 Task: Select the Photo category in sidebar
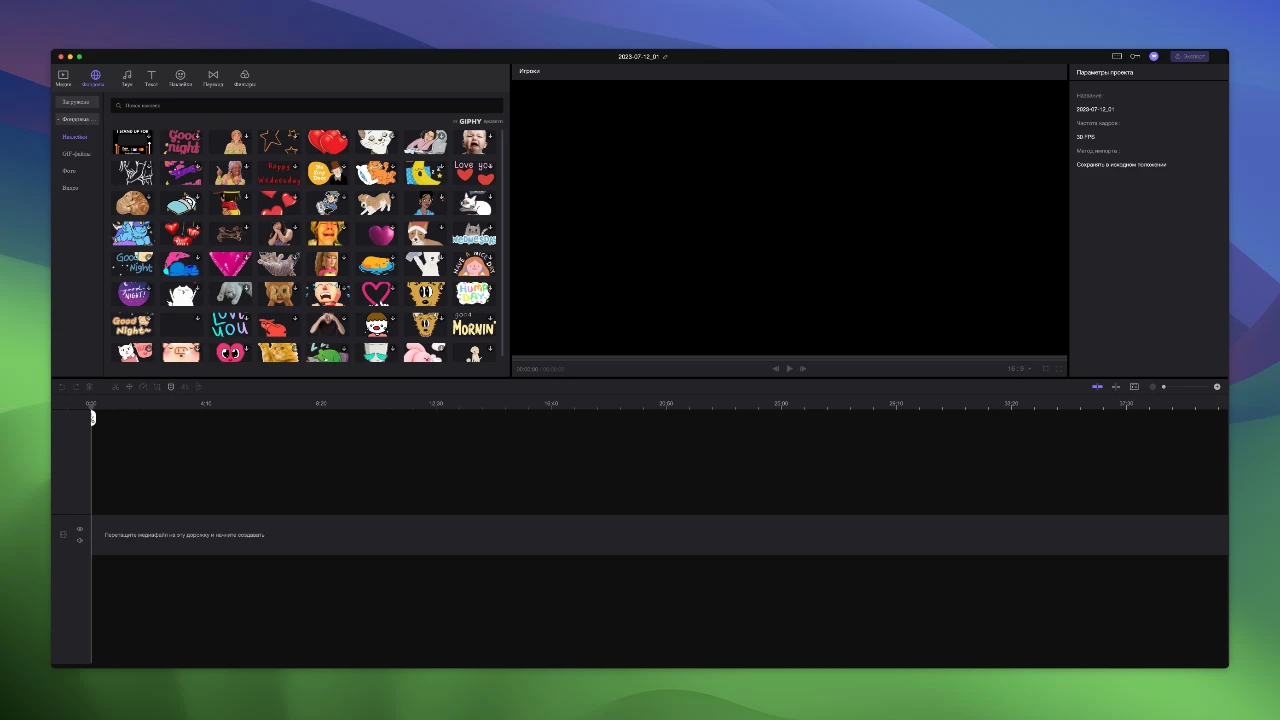[69, 171]
